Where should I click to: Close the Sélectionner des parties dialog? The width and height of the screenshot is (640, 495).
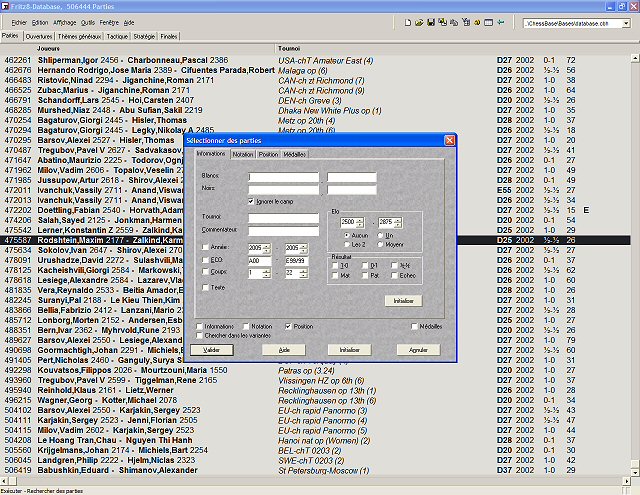[x=450, y=142]
